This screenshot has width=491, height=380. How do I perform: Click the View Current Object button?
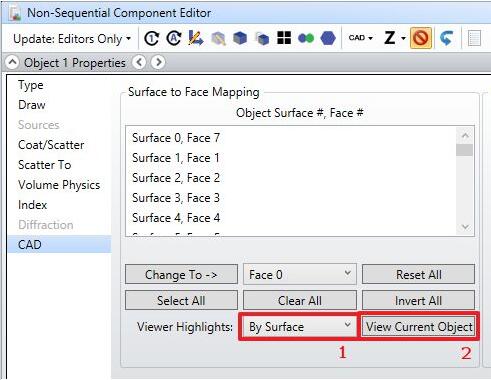point(419,326)
